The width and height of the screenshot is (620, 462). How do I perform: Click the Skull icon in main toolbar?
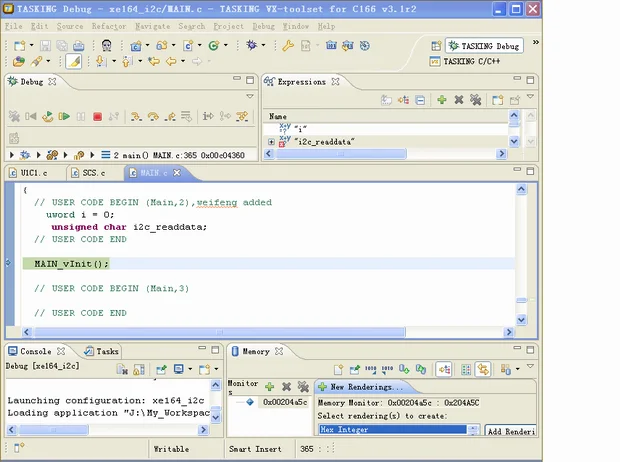(x=106, y=45)
